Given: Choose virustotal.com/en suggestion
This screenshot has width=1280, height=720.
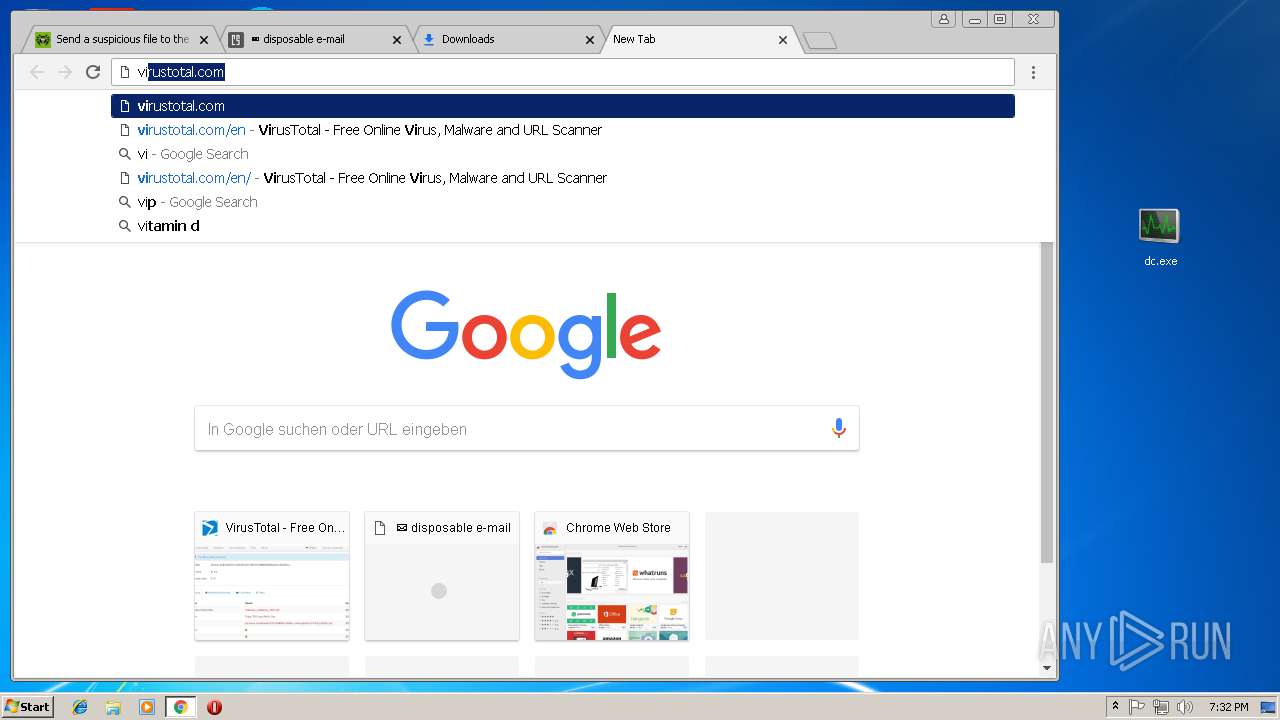Looking at the screenshot, I should 563,130.
